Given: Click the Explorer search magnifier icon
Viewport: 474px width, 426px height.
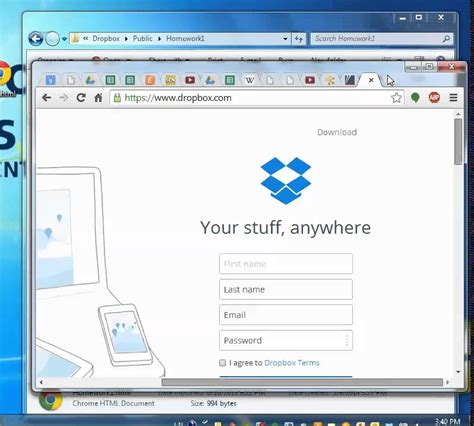Looking at the screenshot, I should tap(446, 39).
